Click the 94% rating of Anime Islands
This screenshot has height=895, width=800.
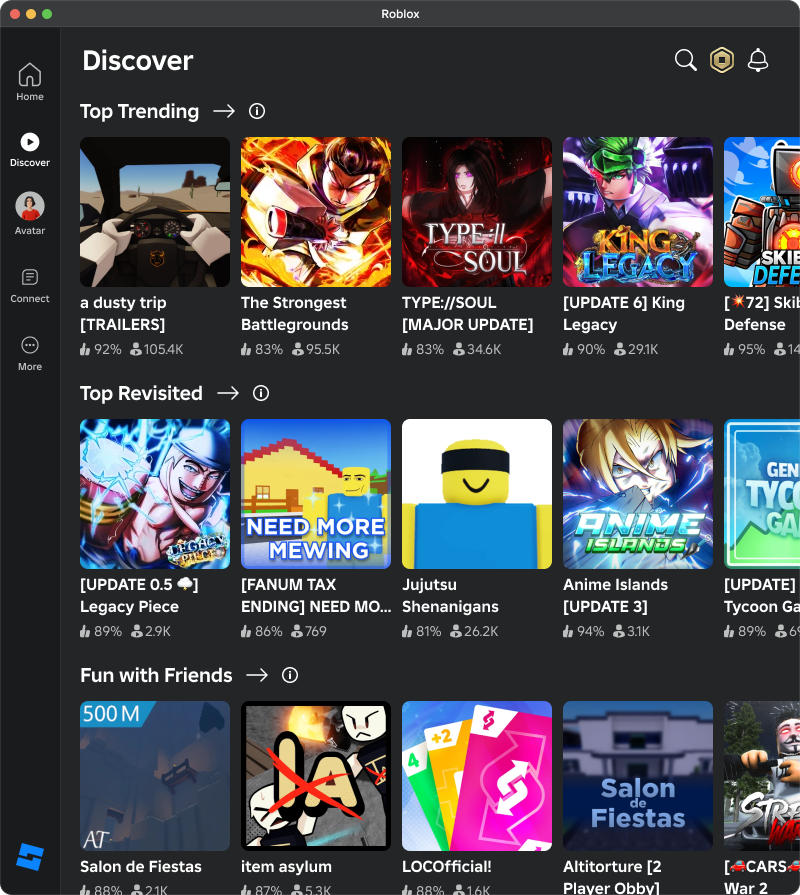pyautogui.click(x=583, y=631)
